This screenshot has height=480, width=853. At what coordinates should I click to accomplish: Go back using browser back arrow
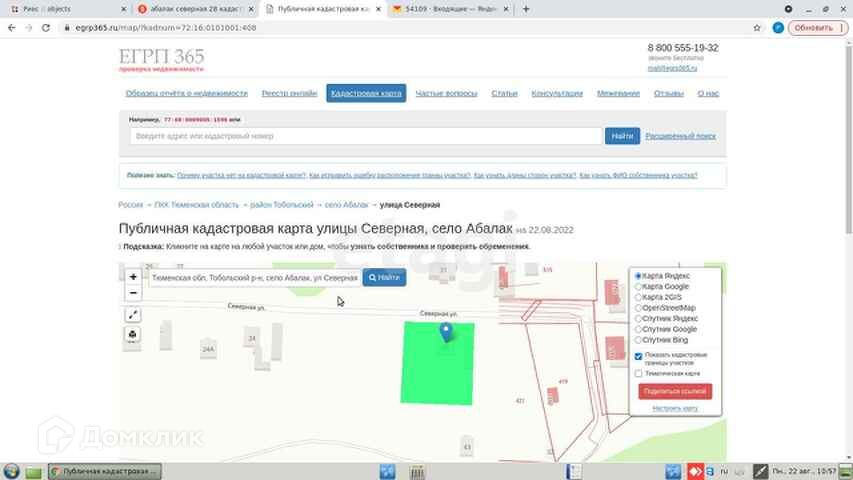tap(10, 28)
